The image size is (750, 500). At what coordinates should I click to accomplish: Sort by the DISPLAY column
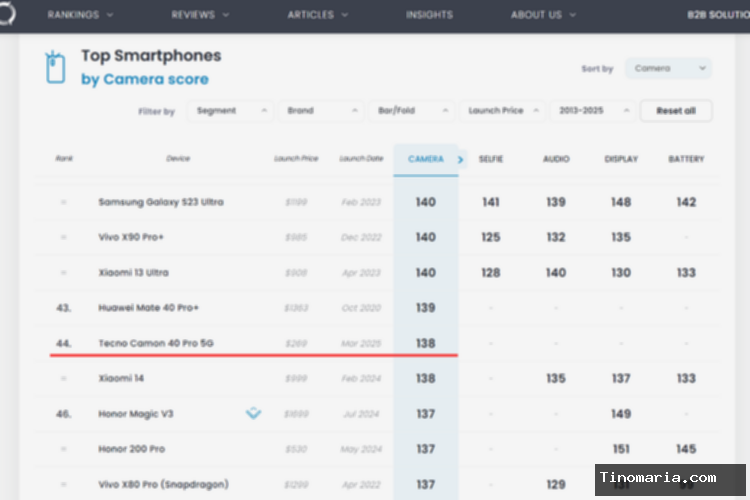pyautogui.click(x=621, y=159)
